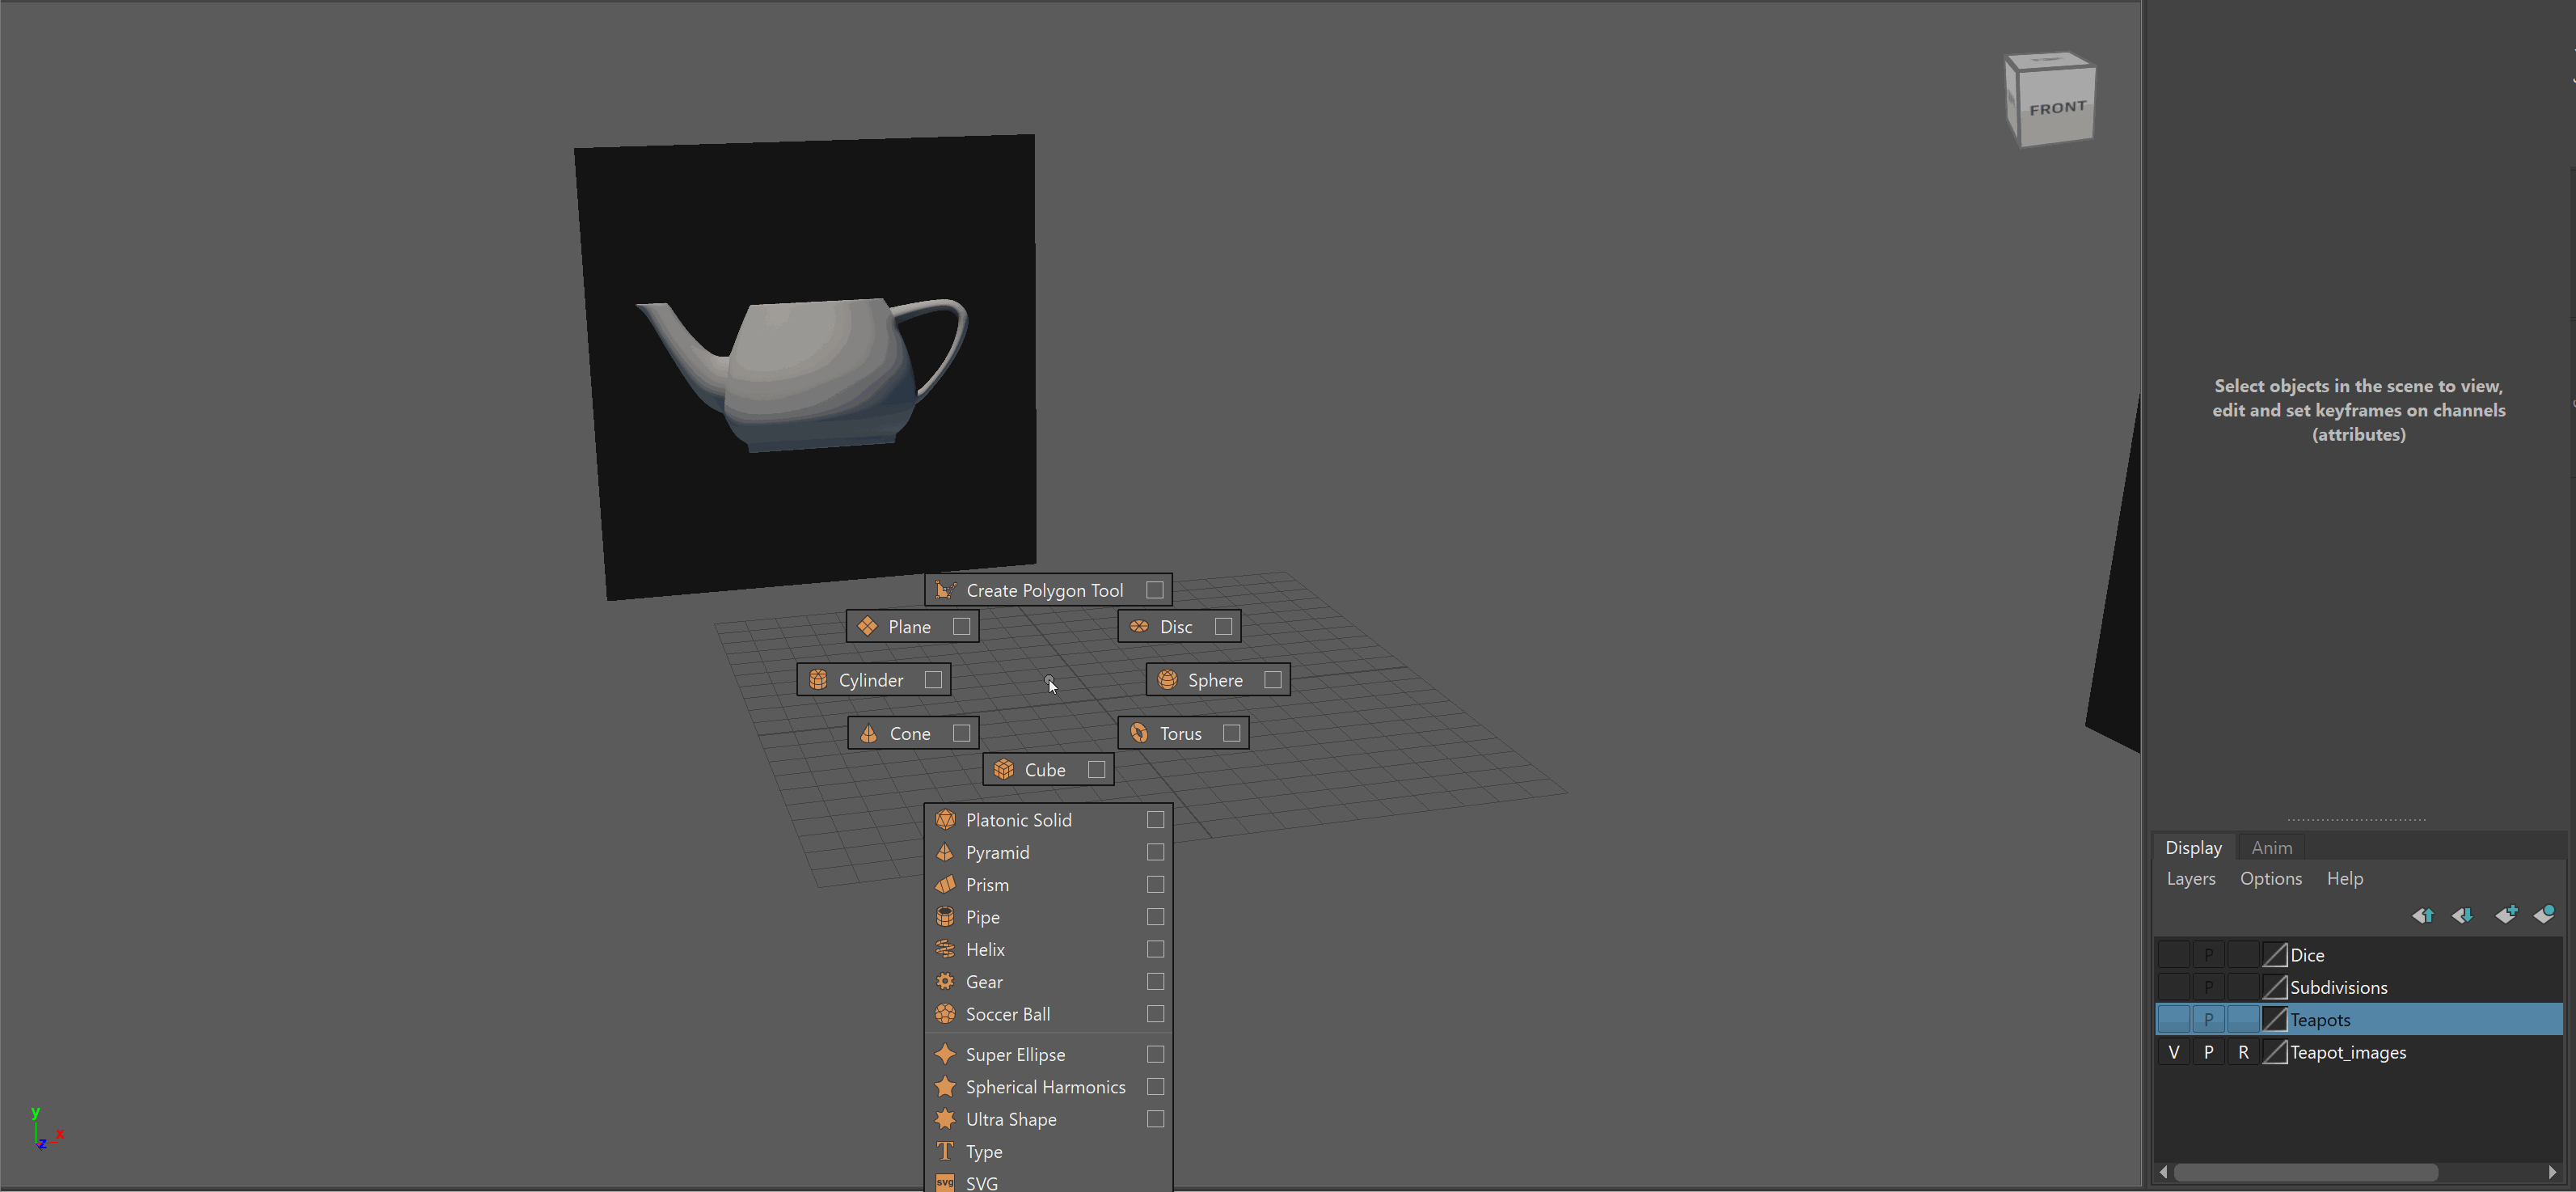Toggle visibility of Teapot_images layer
The image size is (2576, 1192).
click(2173, 1052)
